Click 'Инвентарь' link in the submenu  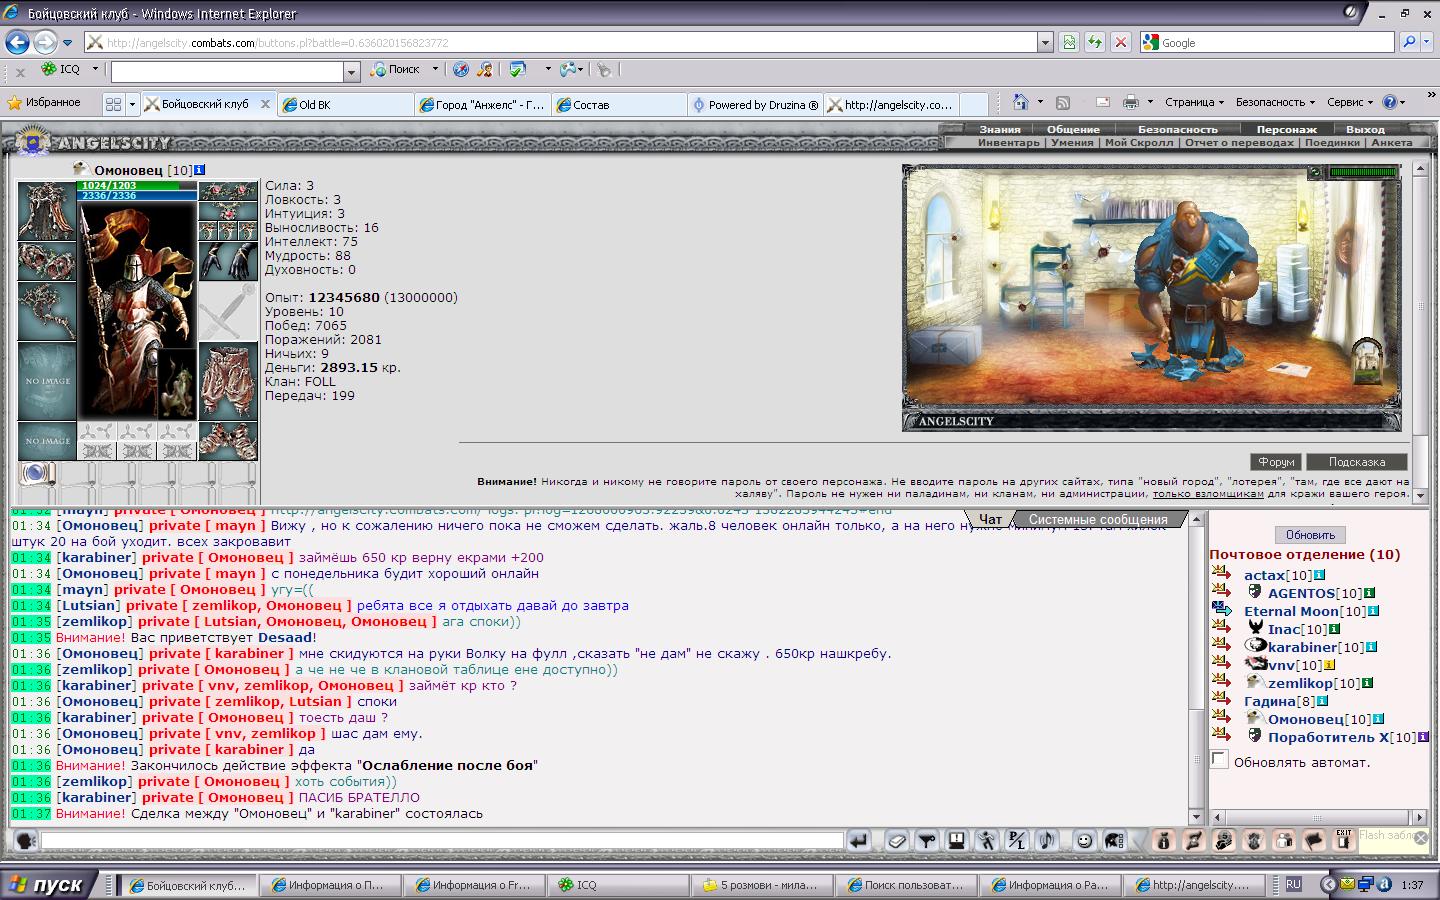(1008, 142)
